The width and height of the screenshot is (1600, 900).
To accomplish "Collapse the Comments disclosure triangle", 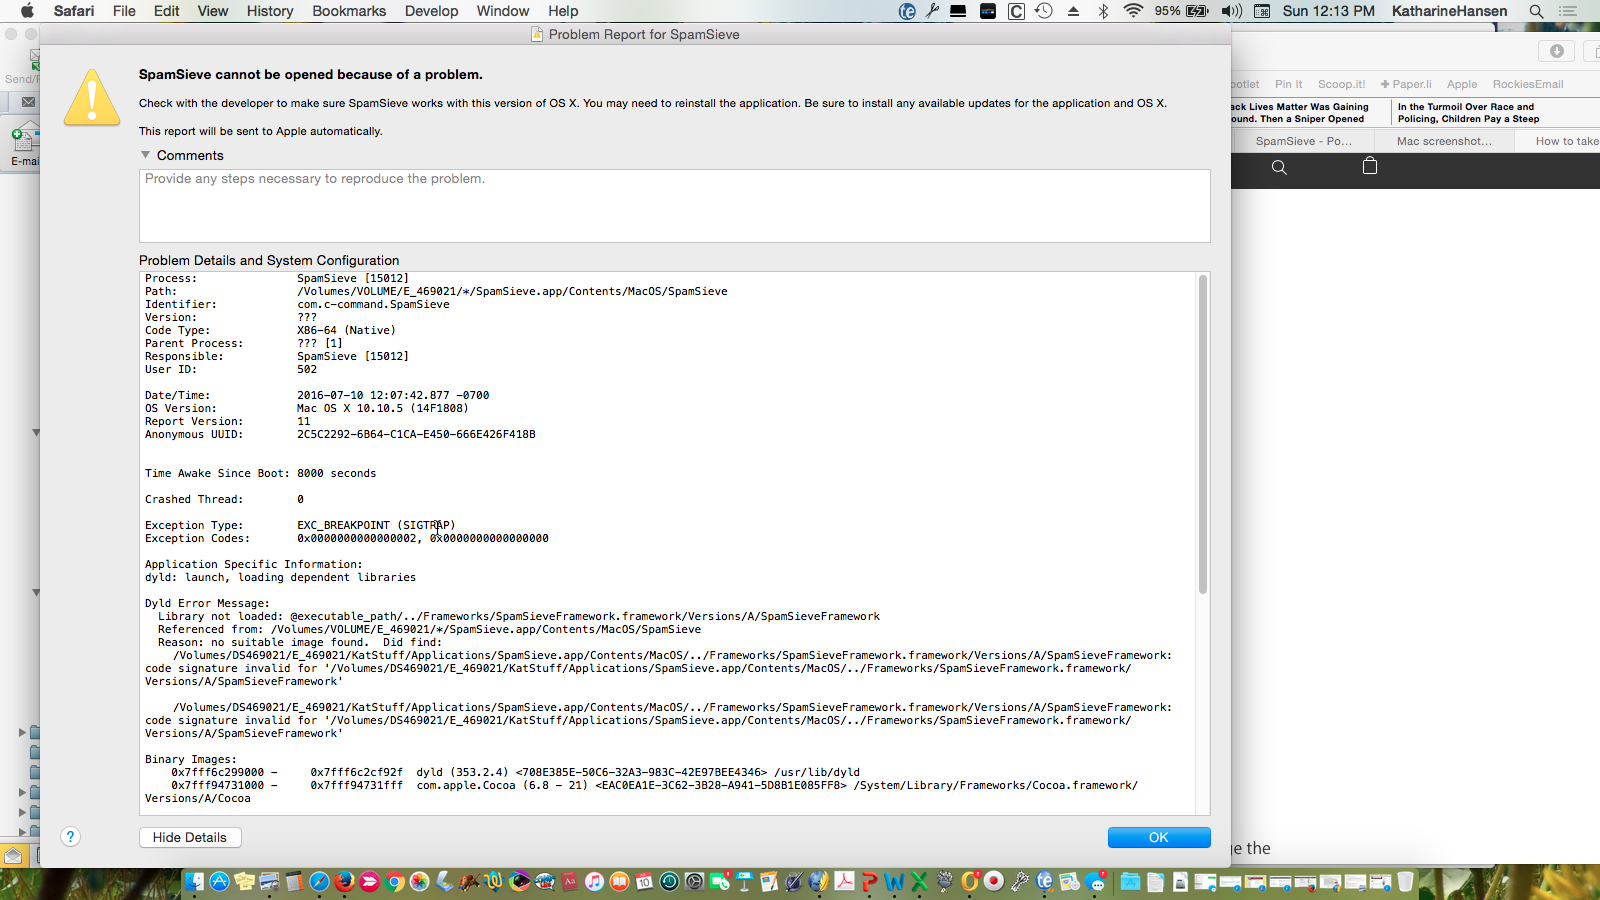I will (146, 155).
